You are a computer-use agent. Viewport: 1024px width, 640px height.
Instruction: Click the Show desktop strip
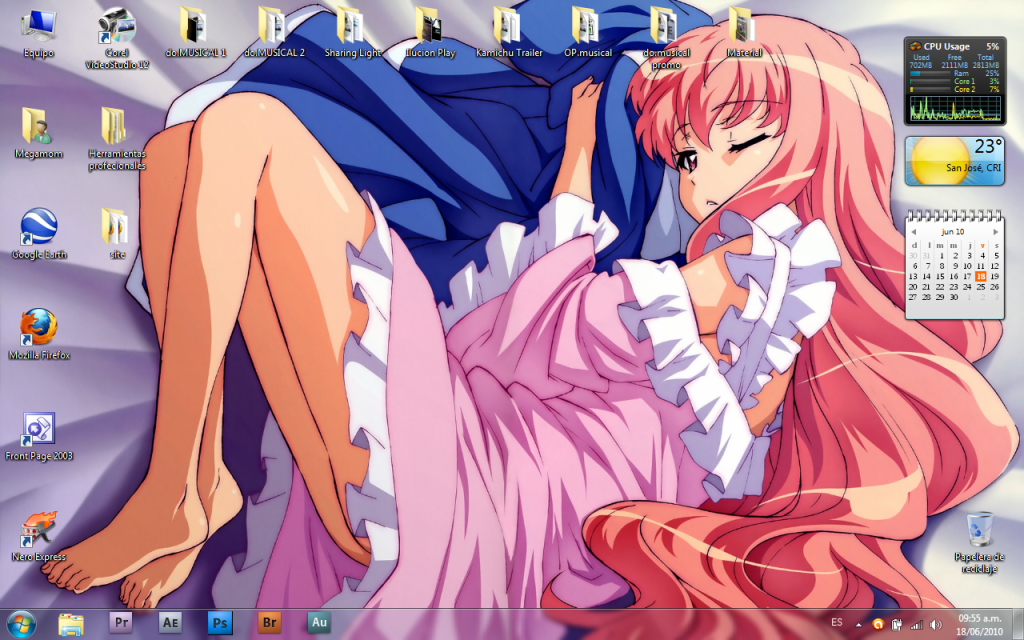point(1019,624)
